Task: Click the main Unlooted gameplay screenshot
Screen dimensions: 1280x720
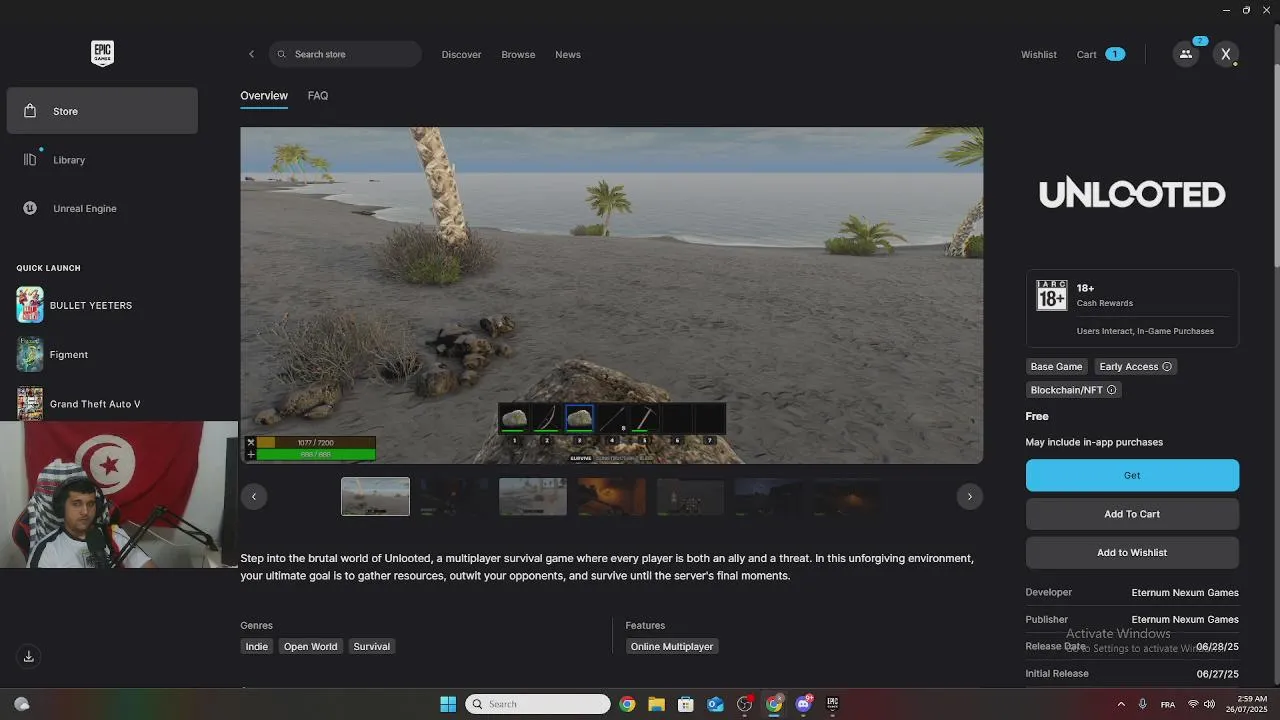Action: (x=611, y=295)
